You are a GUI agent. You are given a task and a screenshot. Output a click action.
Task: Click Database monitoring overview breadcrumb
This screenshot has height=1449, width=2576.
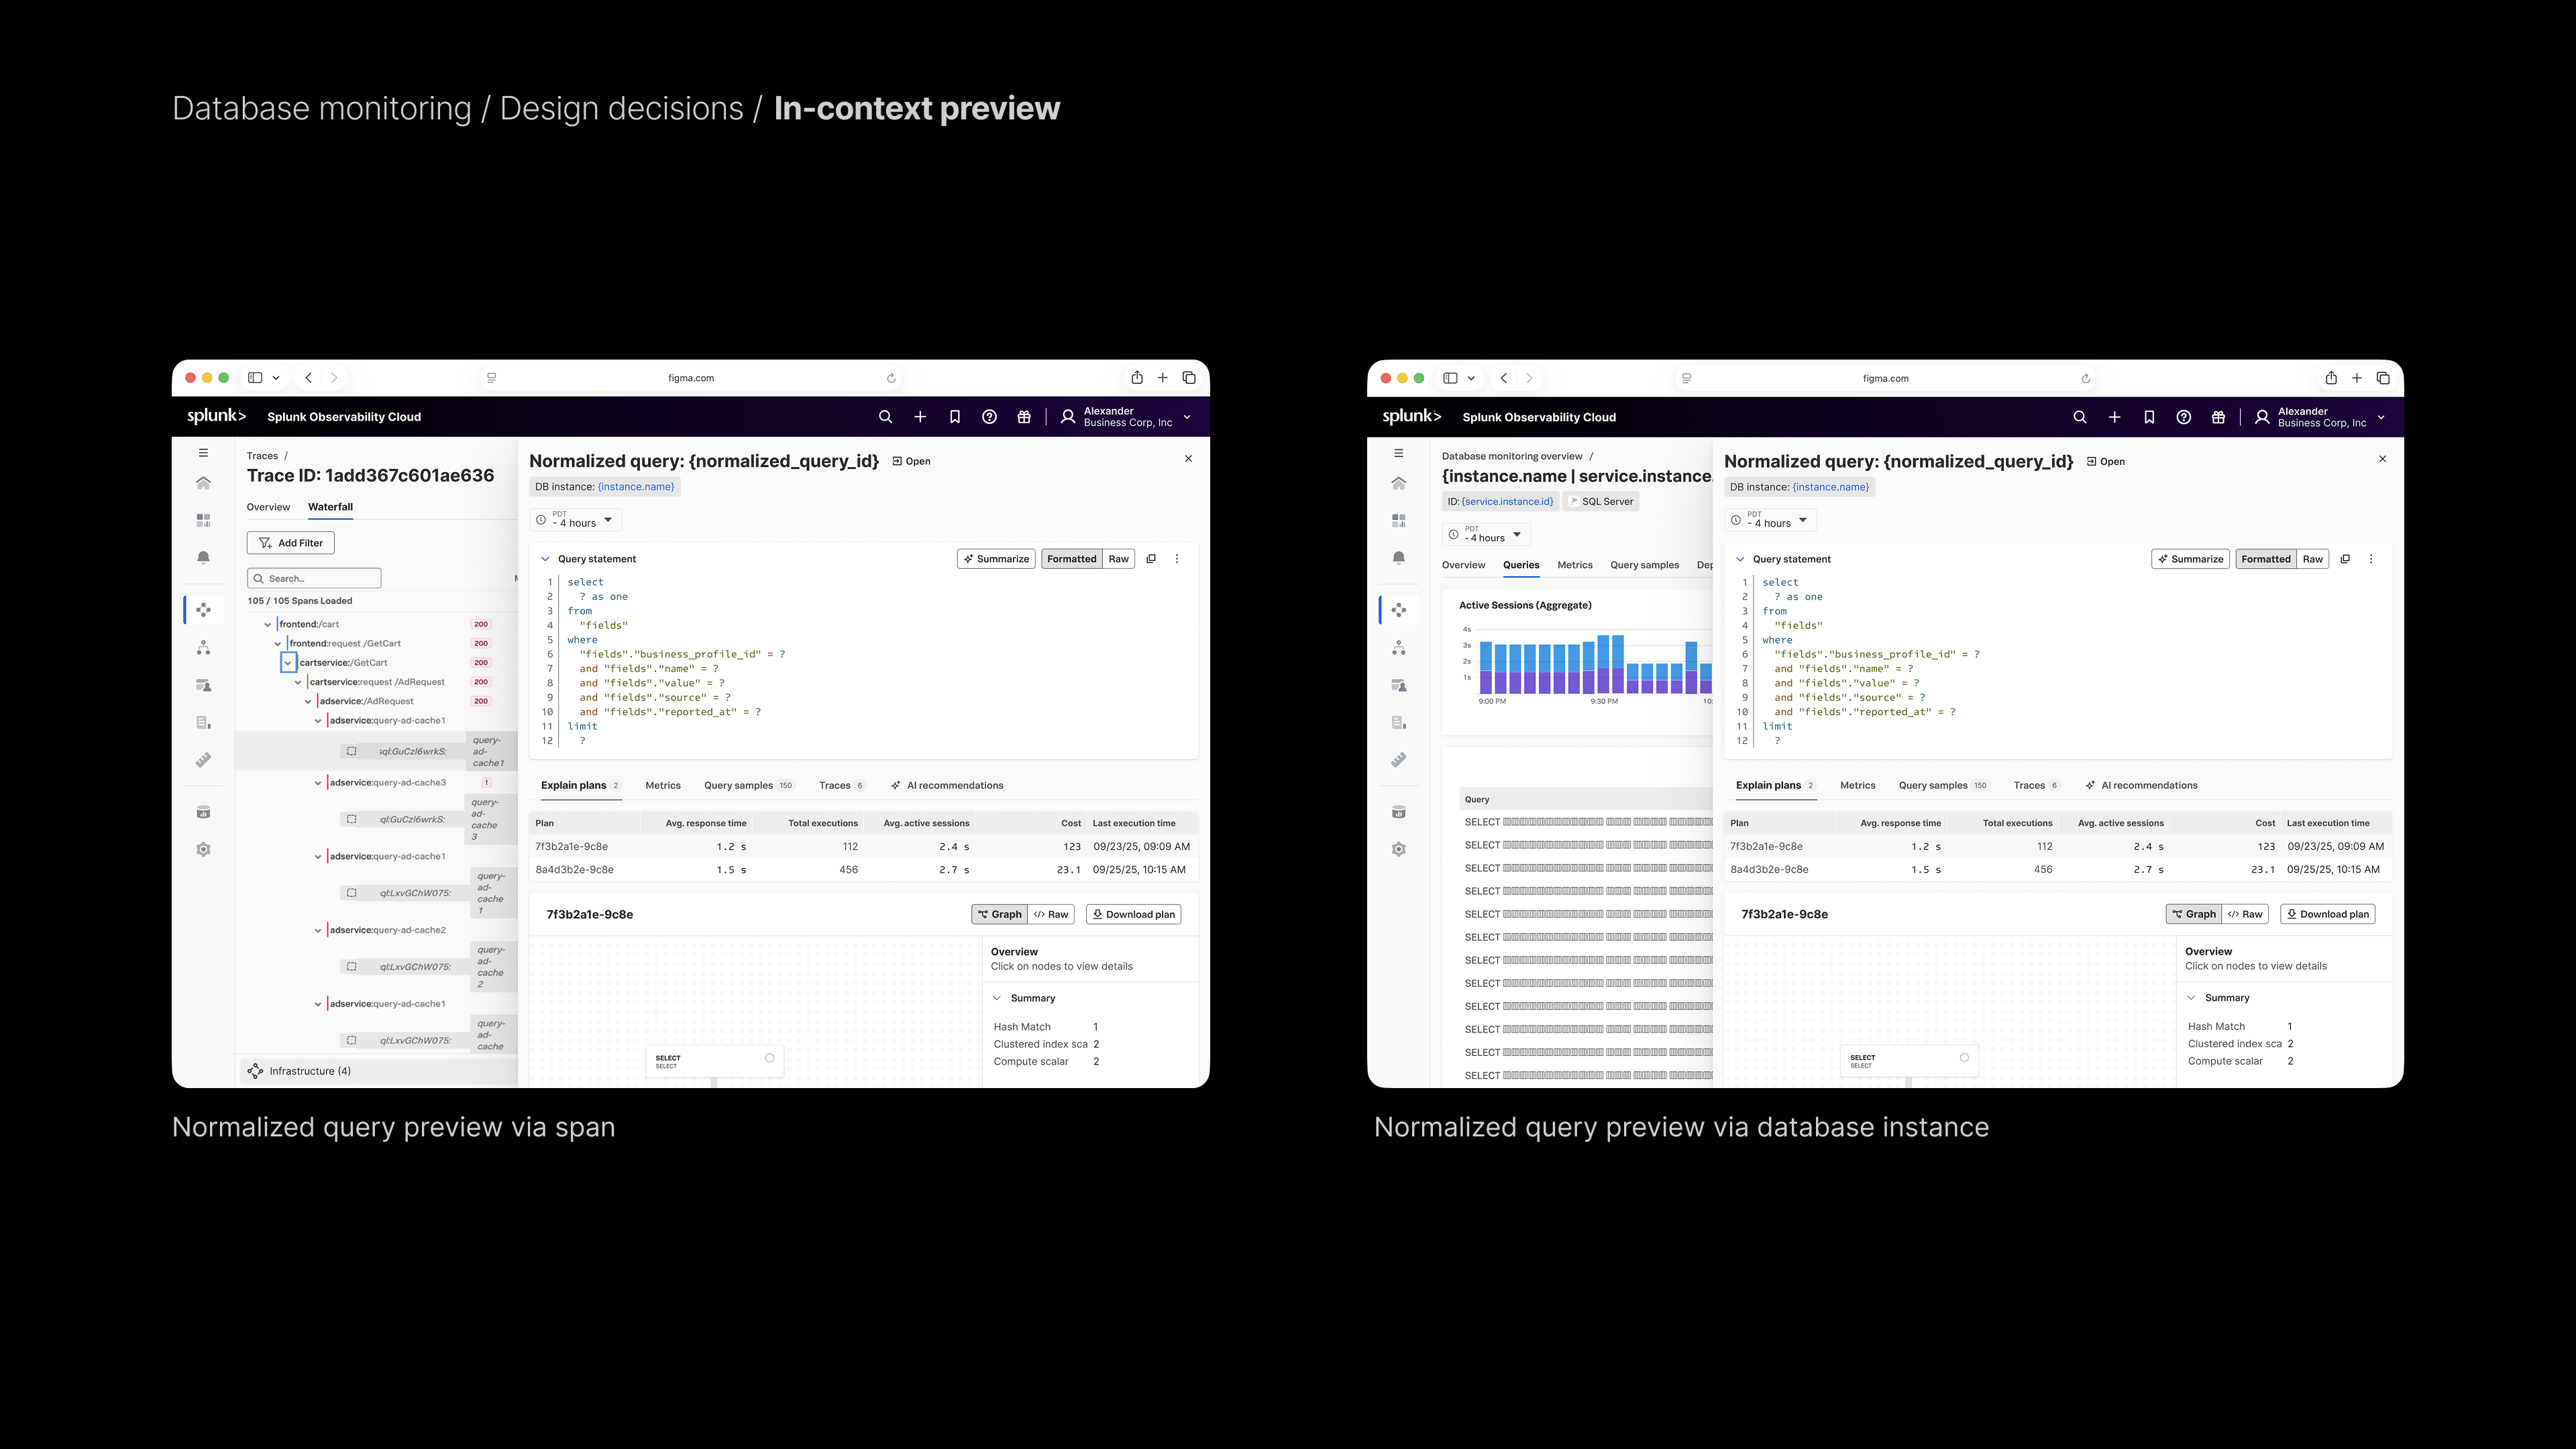pos(1511,456)
